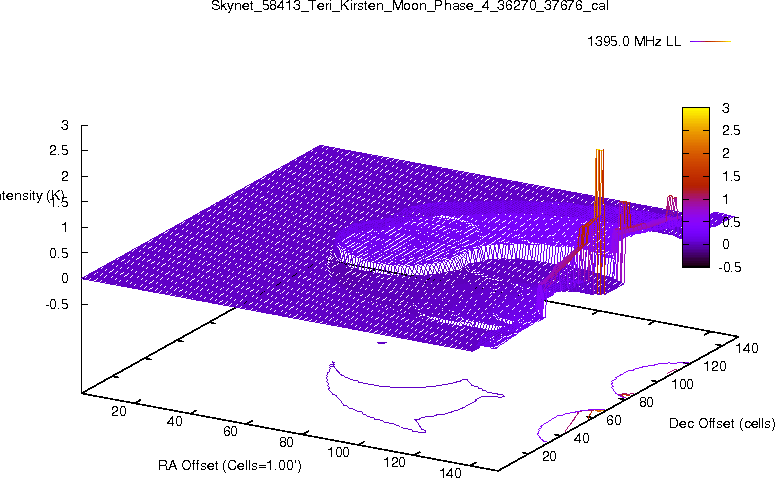The image size is (775, 478).
Task: Click the '60' tick on the RA Offset axis
Action: [230, 431]
